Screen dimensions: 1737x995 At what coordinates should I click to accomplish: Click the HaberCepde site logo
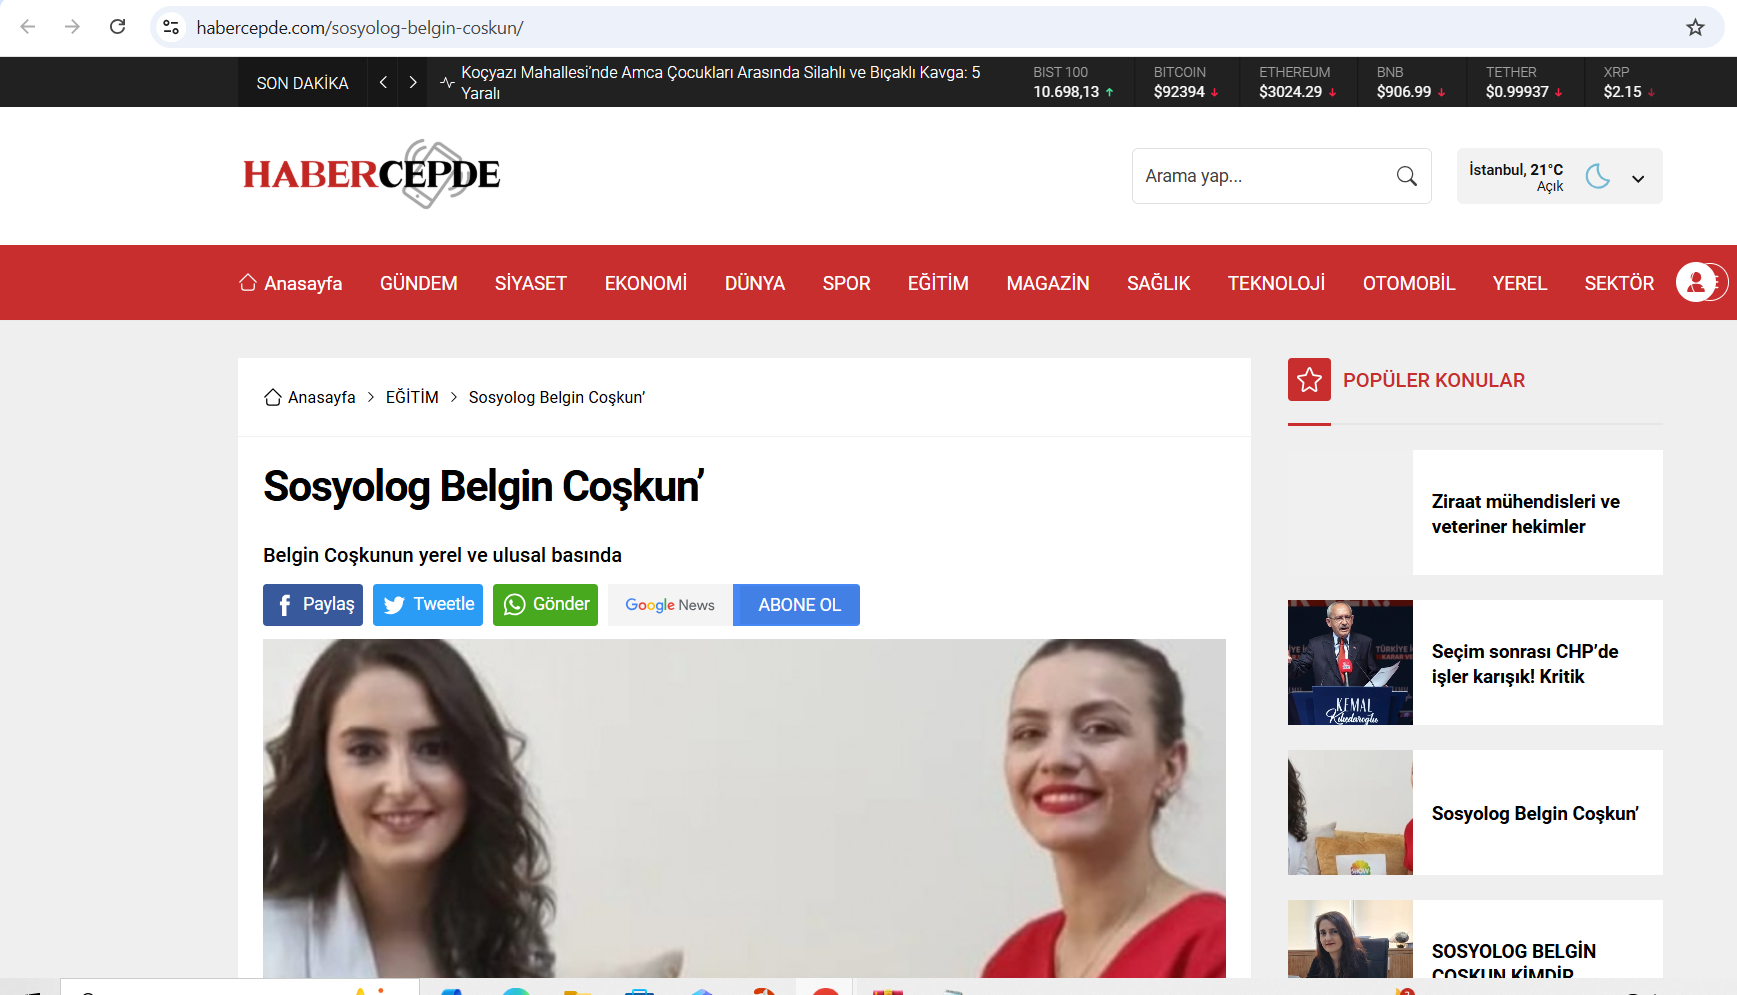point(370,175)
